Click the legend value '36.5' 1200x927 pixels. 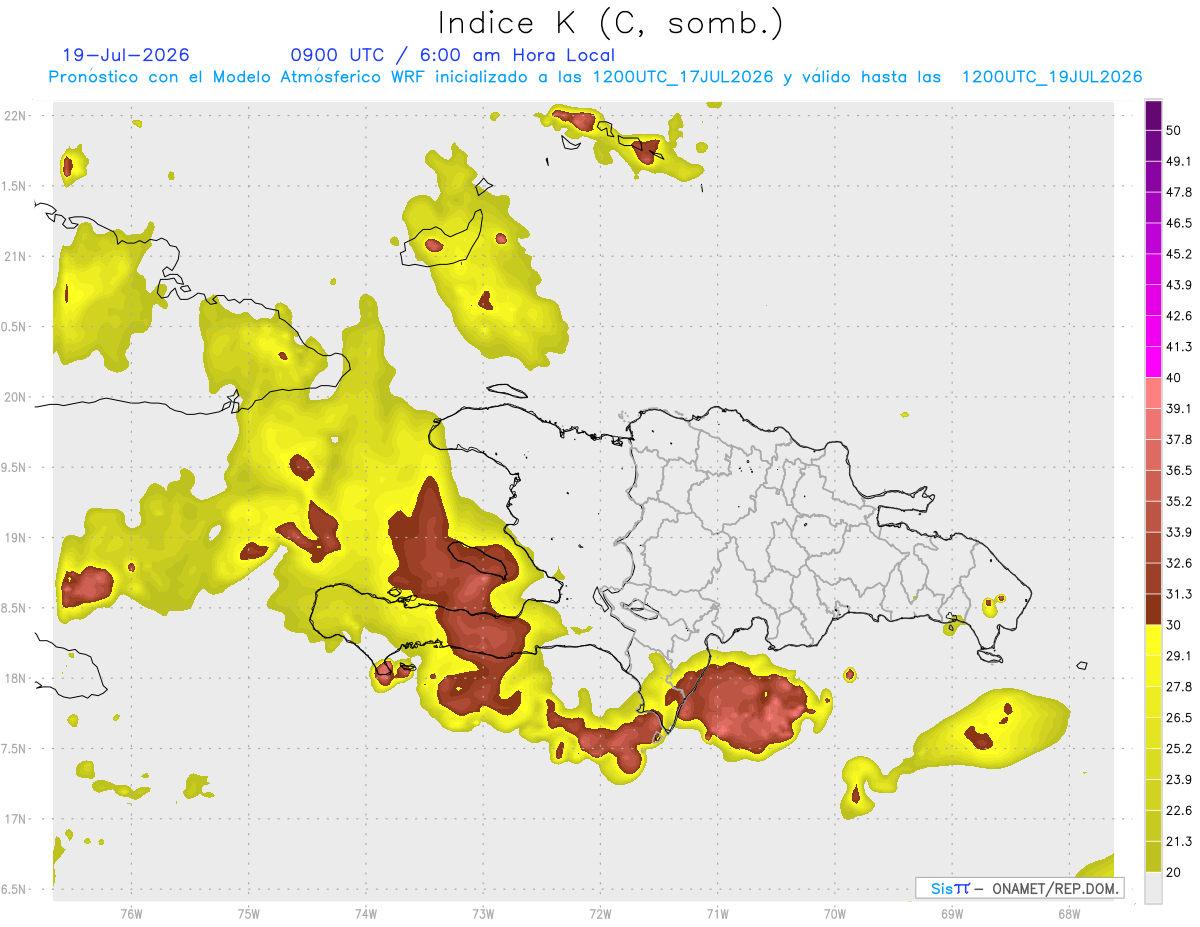(1178, 470)
